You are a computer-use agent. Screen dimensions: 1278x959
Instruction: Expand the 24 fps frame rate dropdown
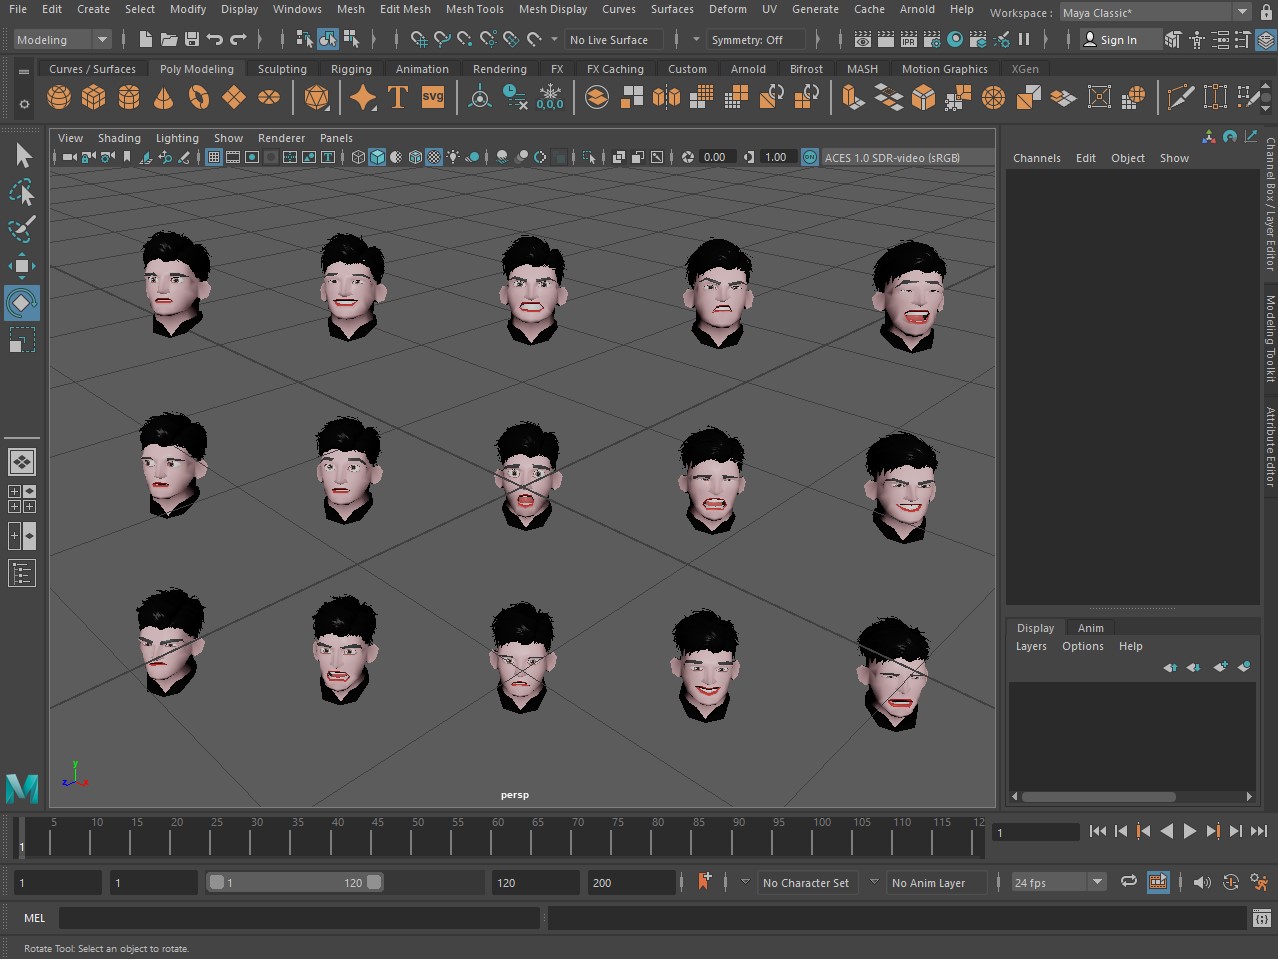[1097, 882]
